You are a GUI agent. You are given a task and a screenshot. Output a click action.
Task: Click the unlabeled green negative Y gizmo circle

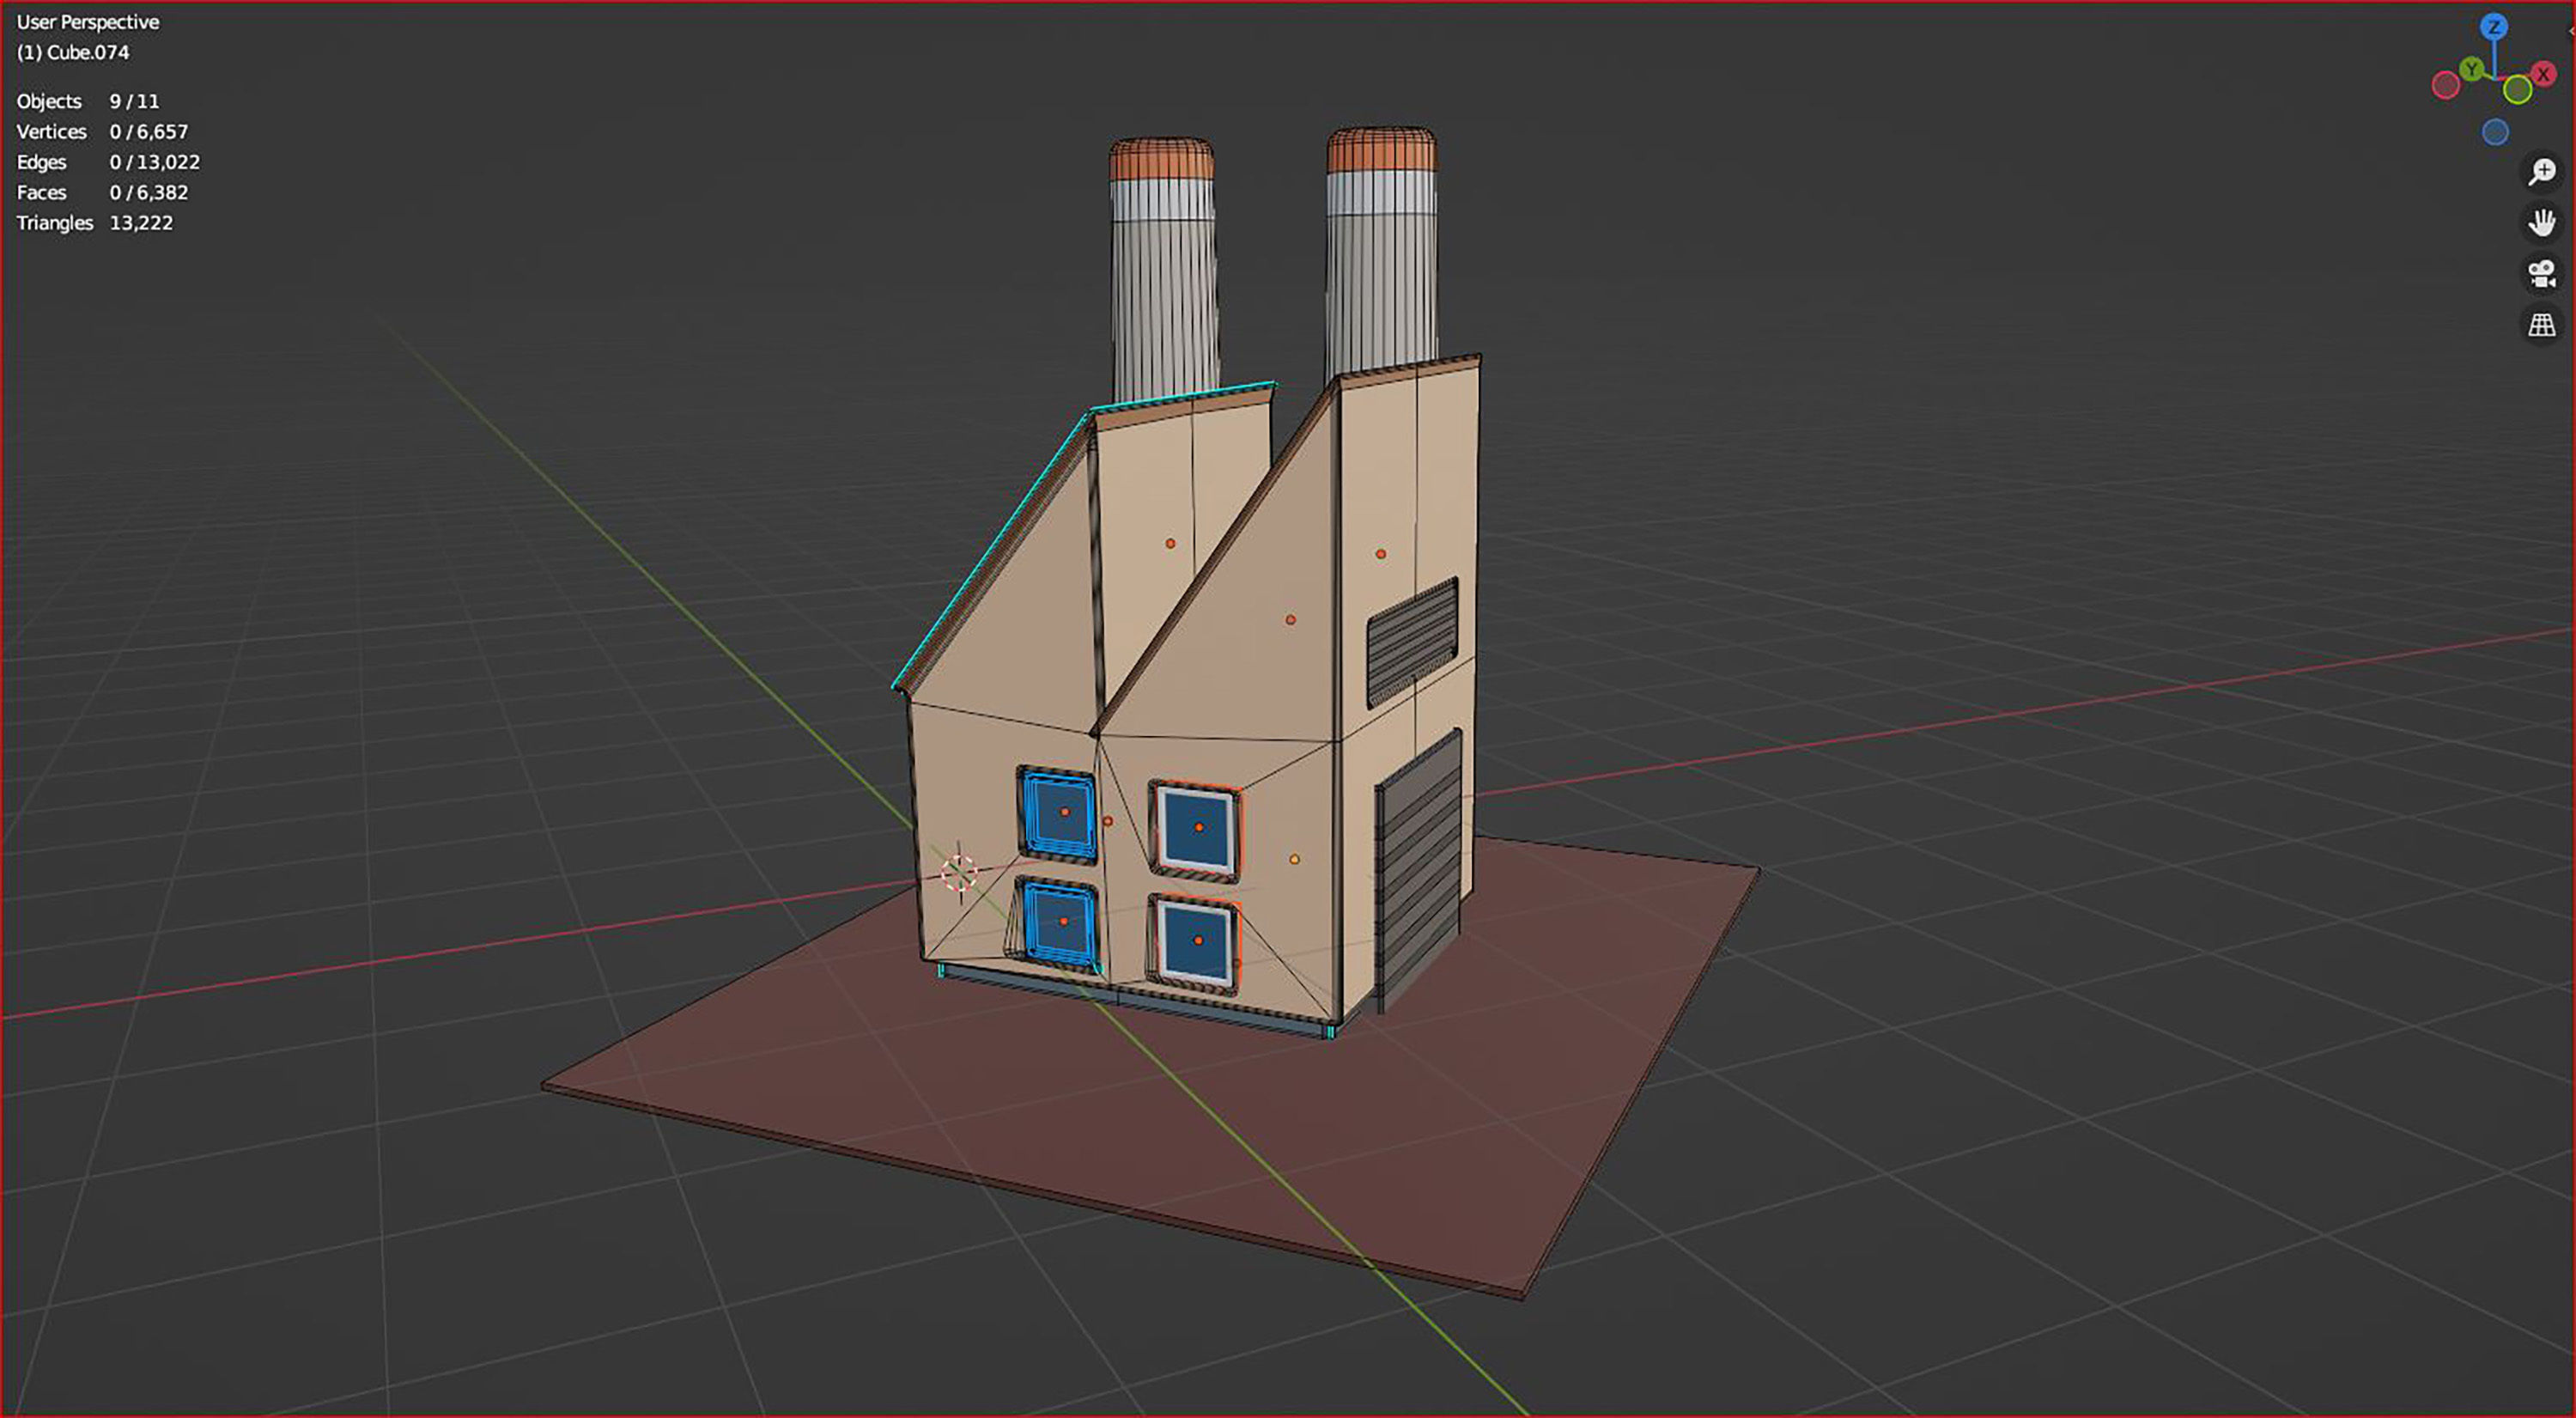click(2517, 90)
